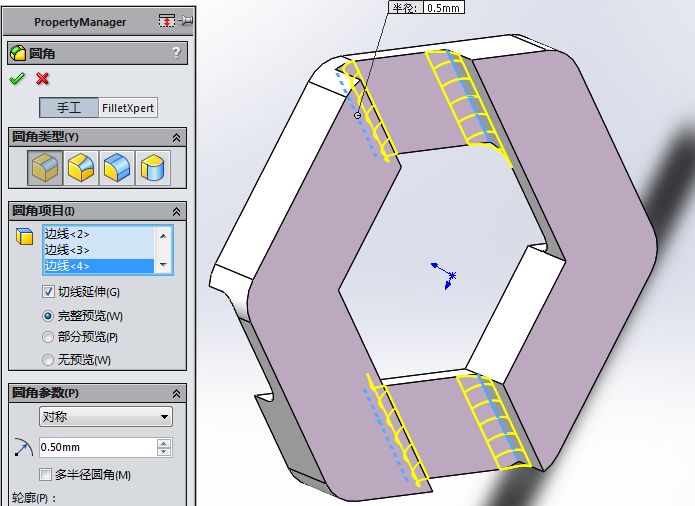Click the PropertyManager pin icon
This screenshot has height=506, width=695.
click(x=187, y=20)
